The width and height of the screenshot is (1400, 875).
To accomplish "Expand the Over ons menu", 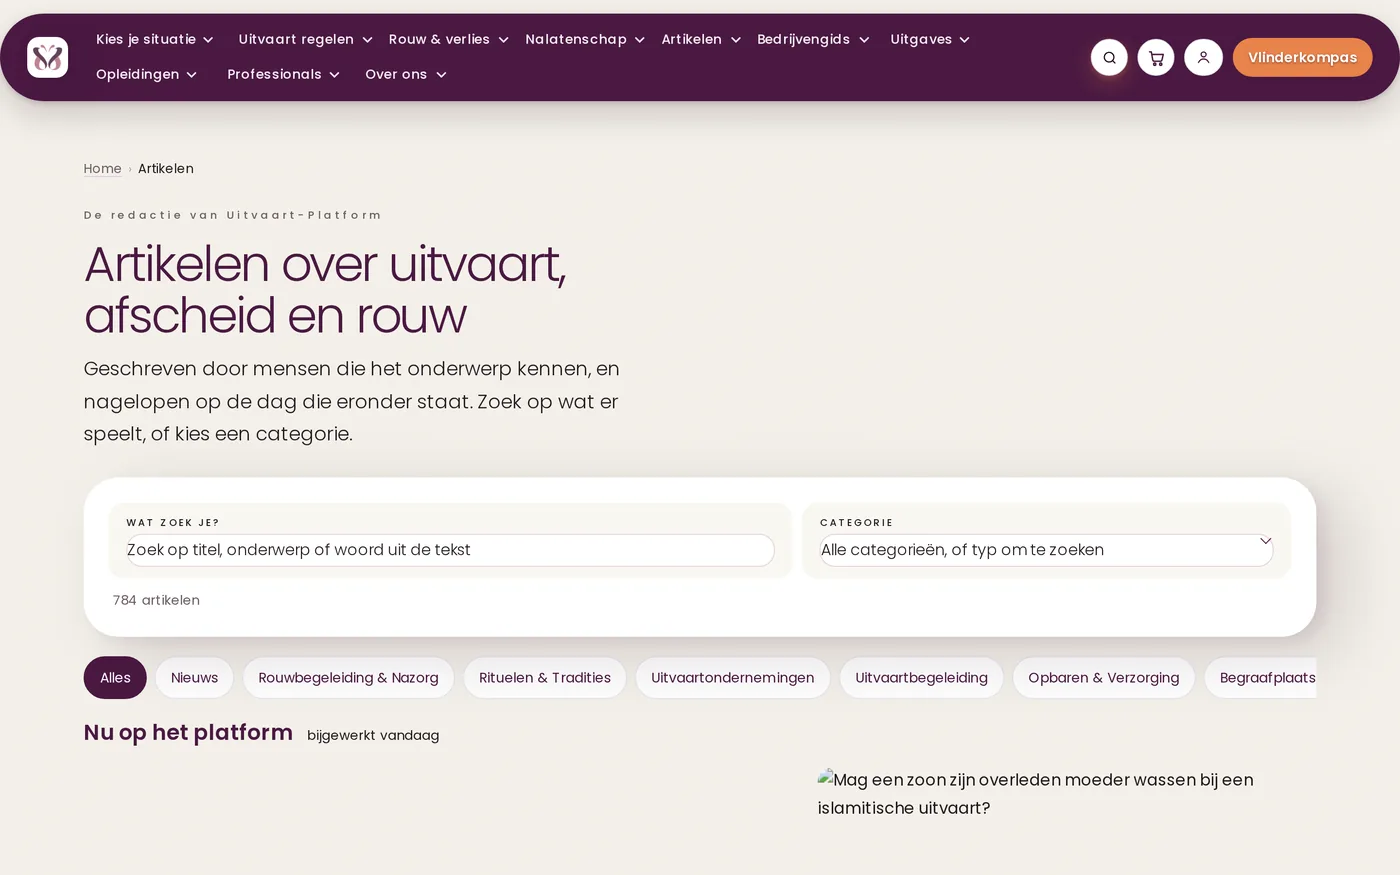I will (405, 74).
